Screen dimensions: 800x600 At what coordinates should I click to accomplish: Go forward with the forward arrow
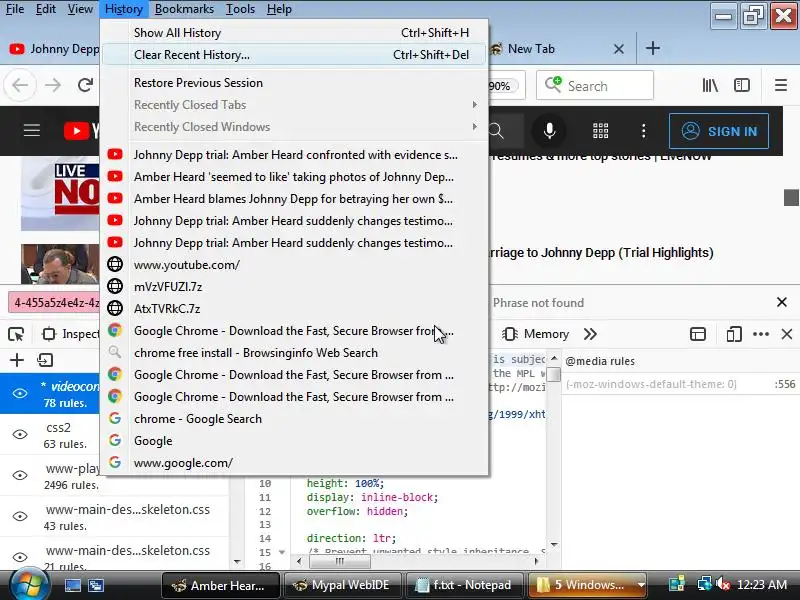[x=53, y=85]
